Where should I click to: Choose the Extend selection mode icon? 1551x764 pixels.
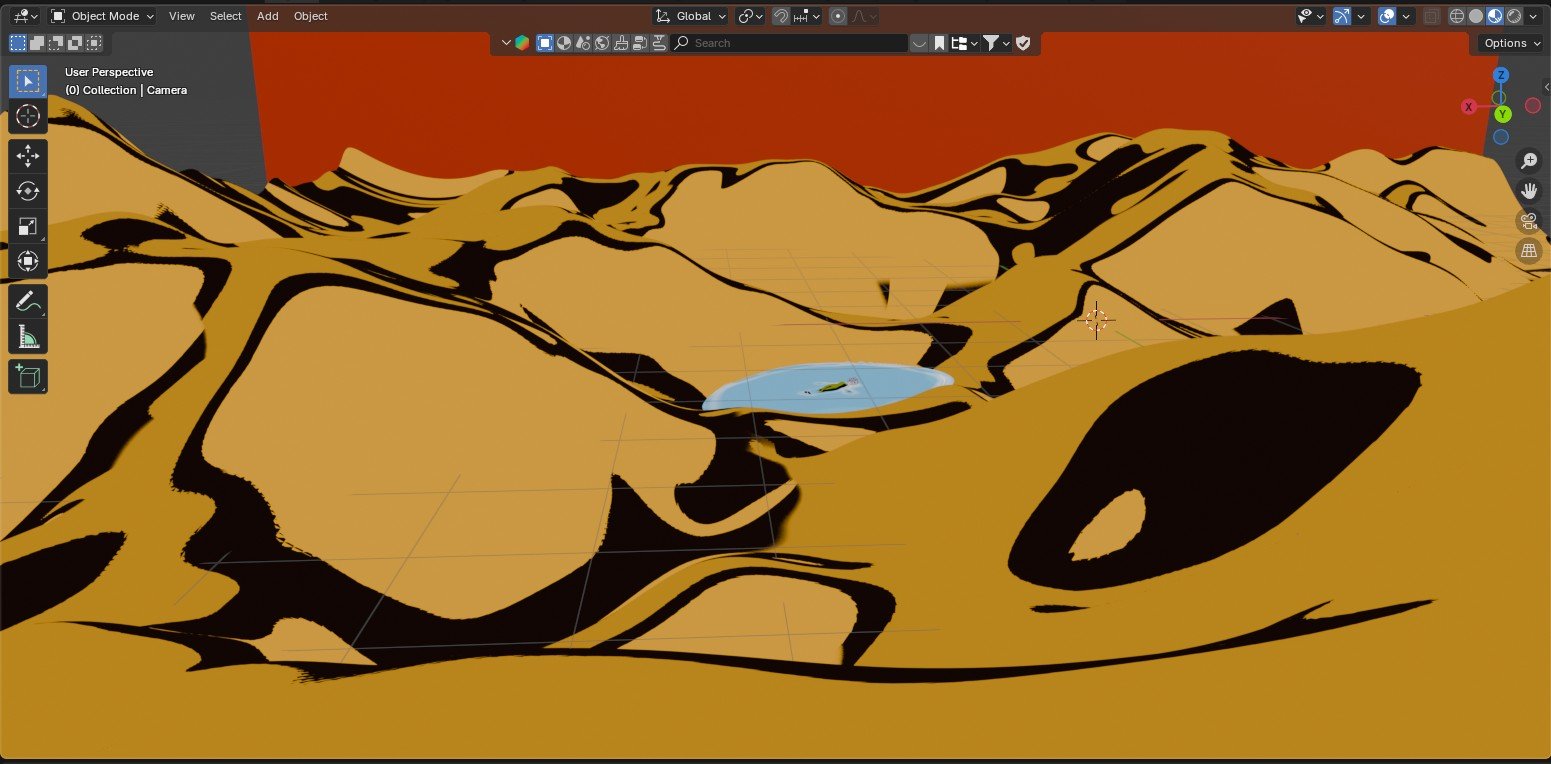point(37,43)
